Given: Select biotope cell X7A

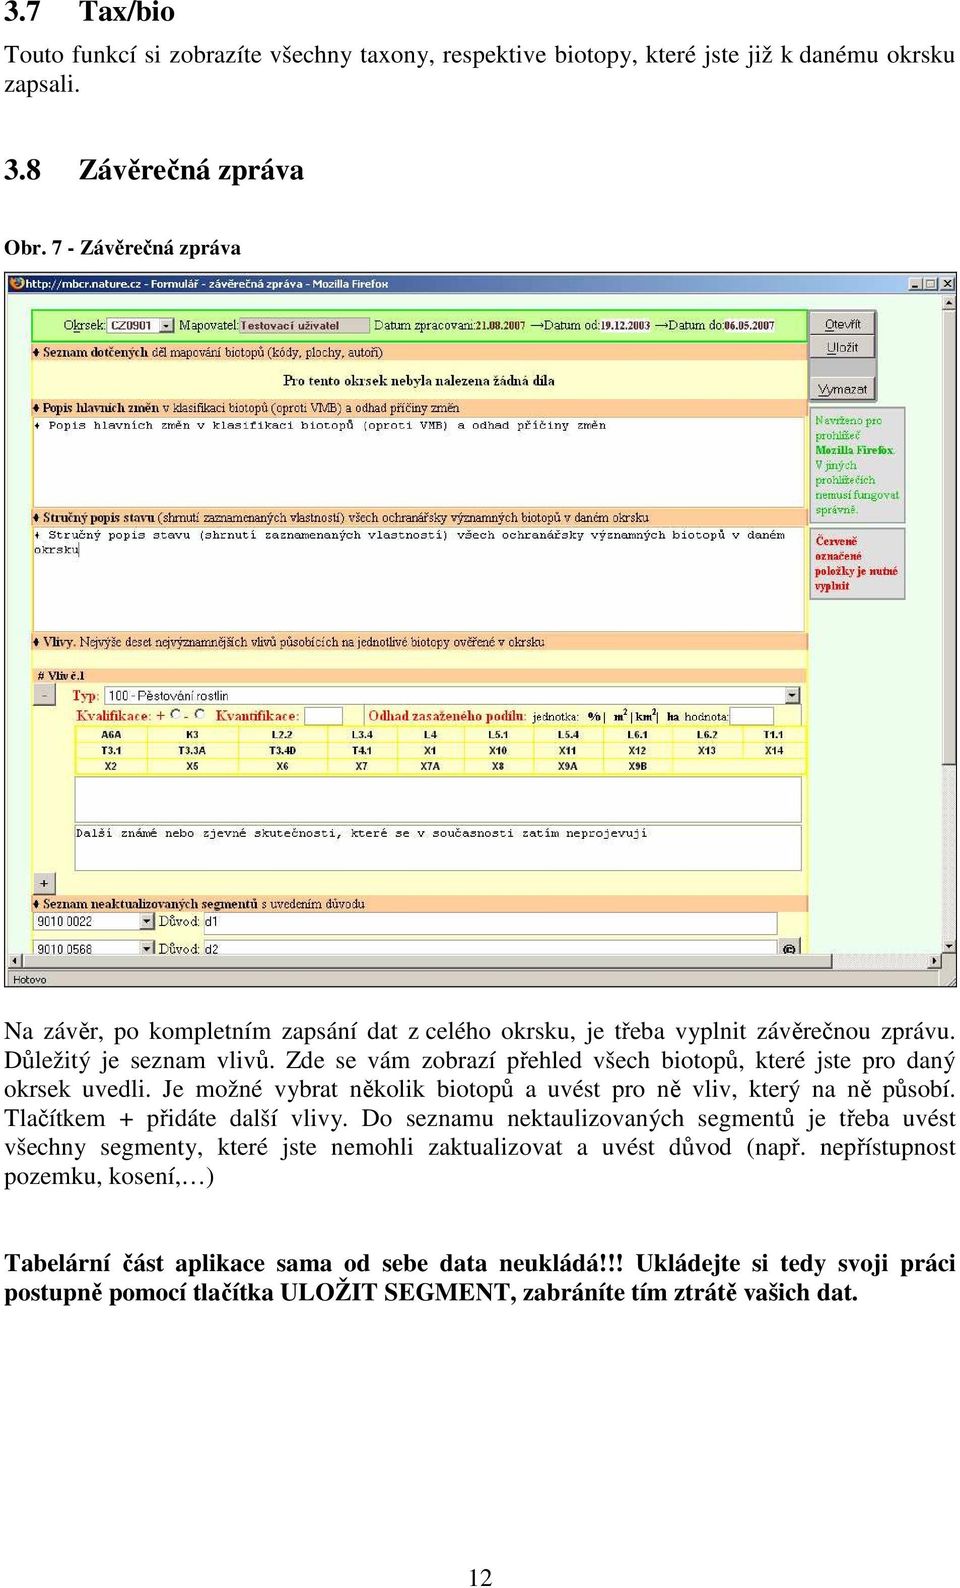Looking at the screenshot, I should (x=430, y=767).
